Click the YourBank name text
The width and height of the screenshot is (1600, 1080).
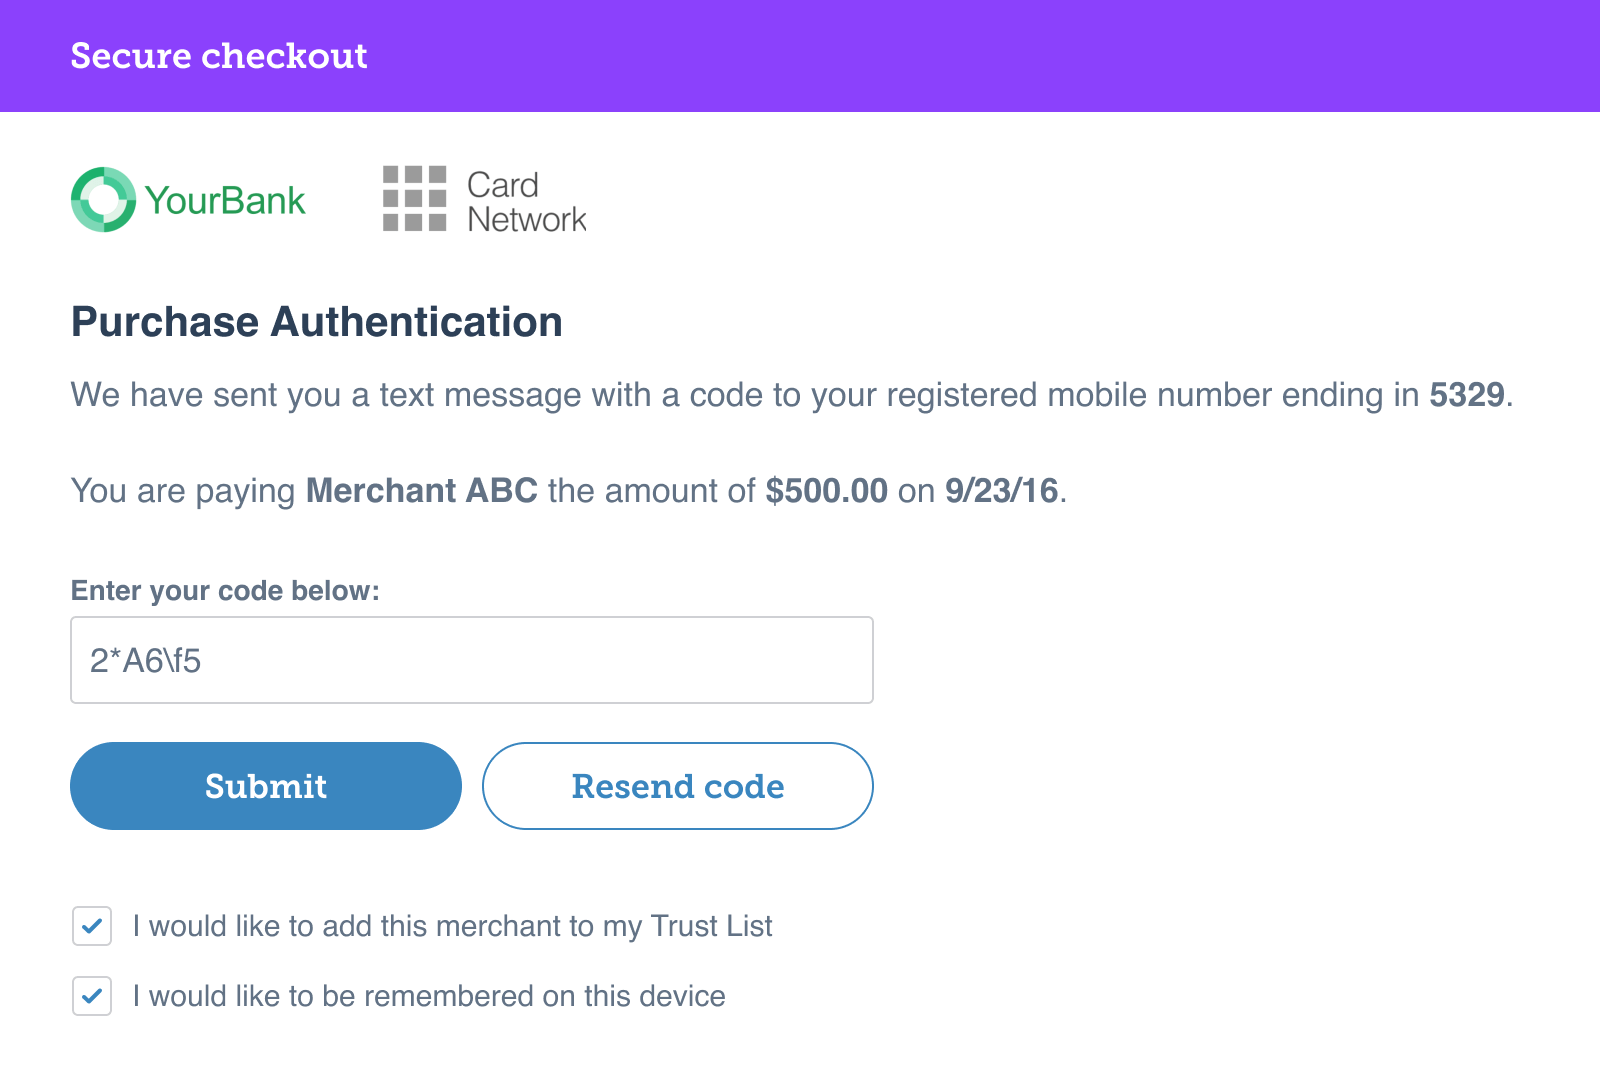(225, 201)
